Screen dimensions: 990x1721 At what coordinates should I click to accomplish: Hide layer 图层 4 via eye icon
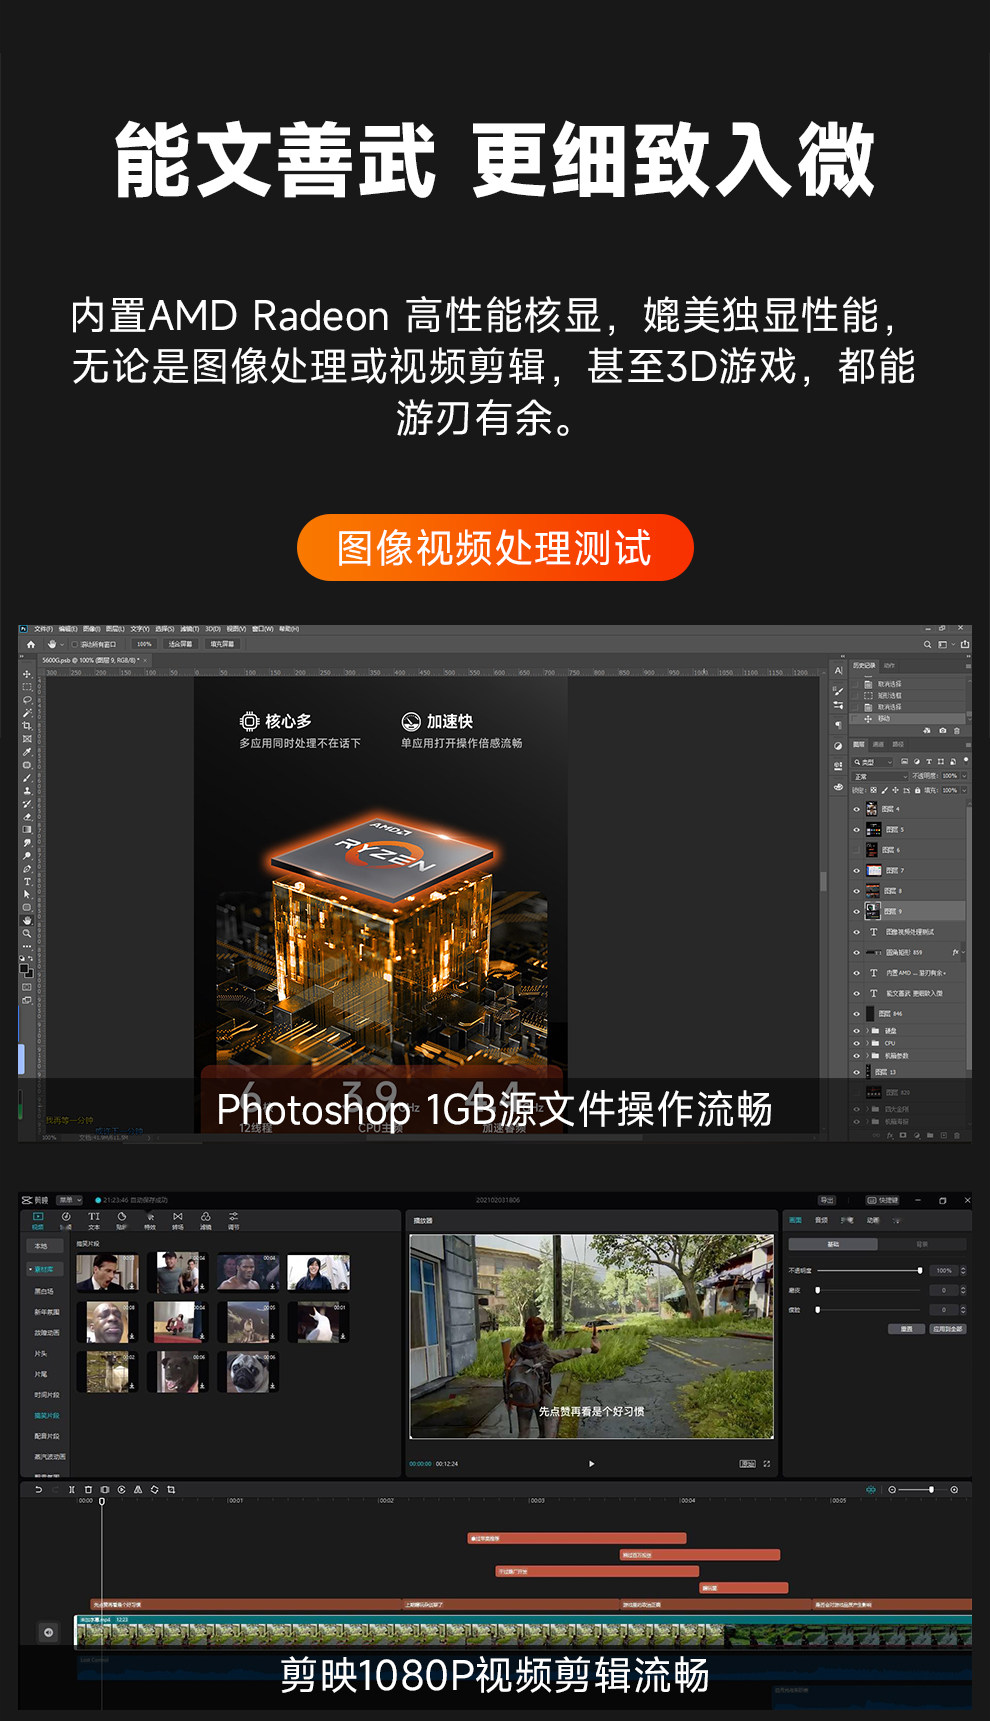click(856, 809)
